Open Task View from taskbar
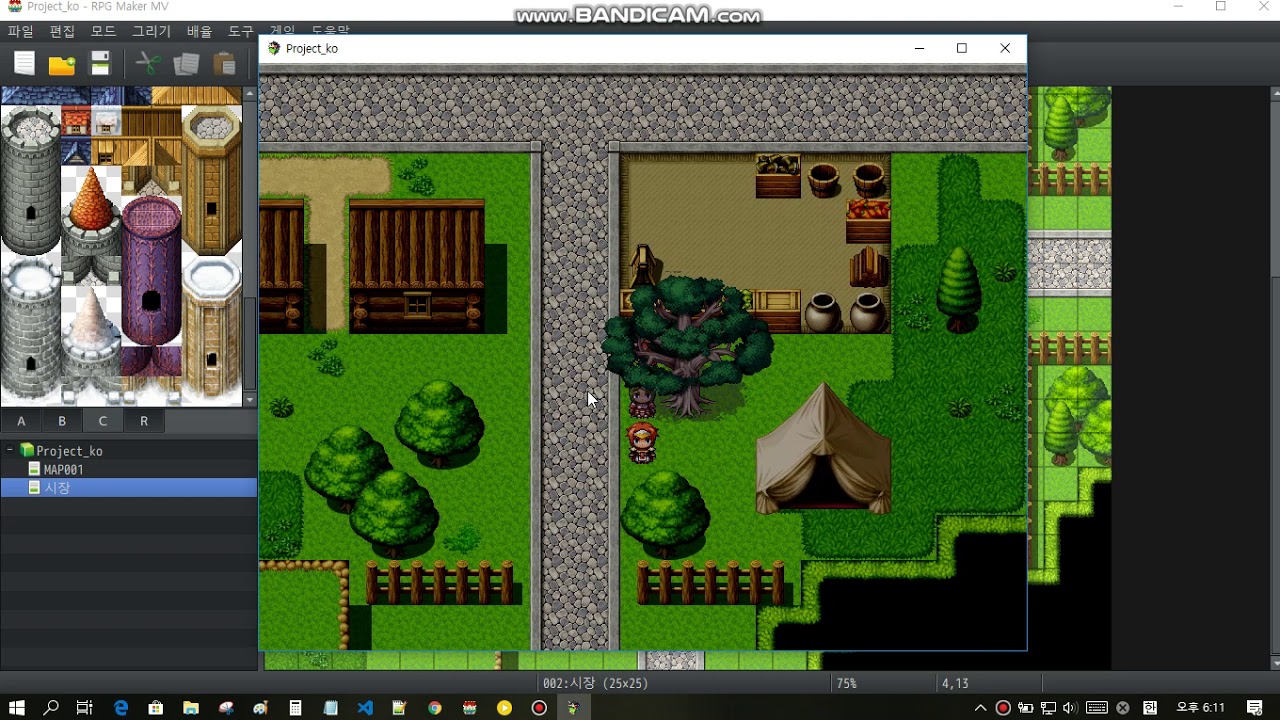 tap(85, 708)
